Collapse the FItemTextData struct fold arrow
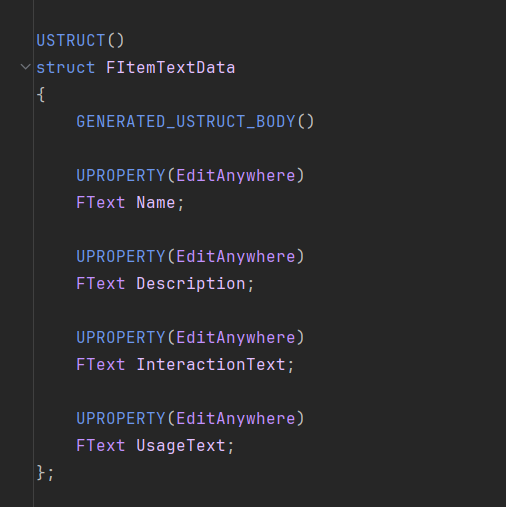The width and height of the screenshot is (506, 507). click(26, 67)
